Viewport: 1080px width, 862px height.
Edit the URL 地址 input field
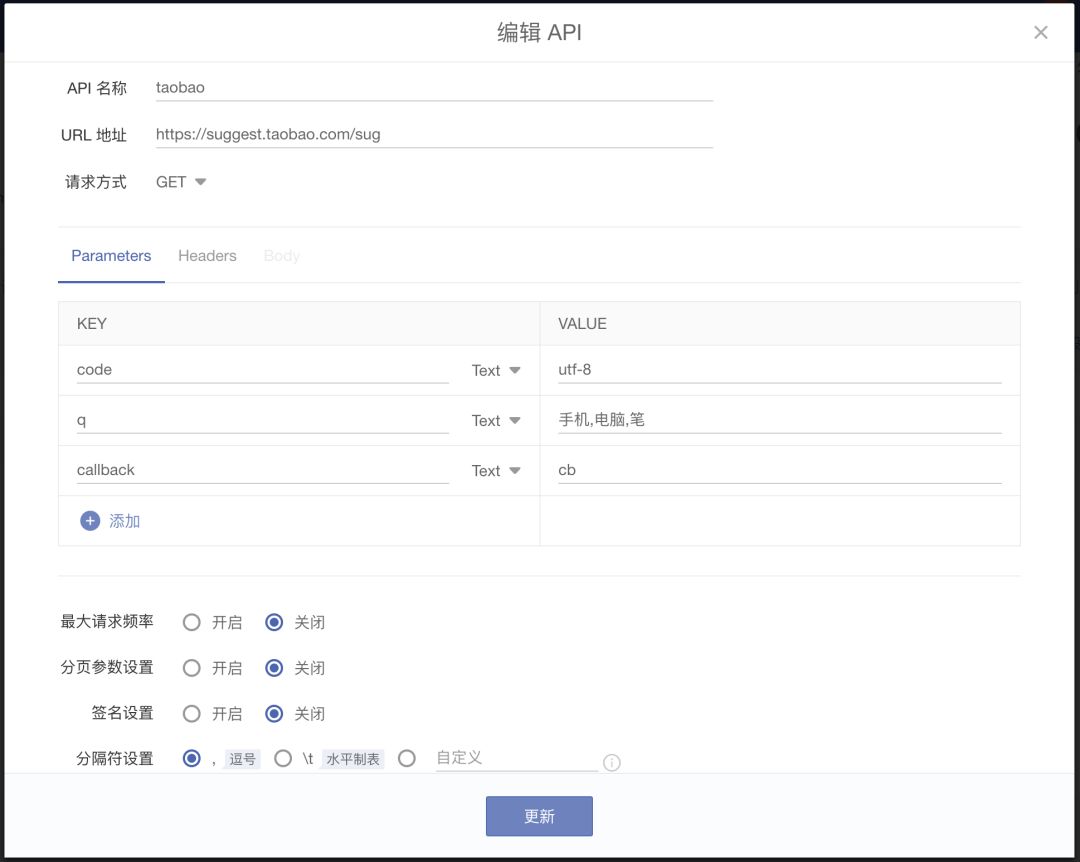point(434,135)
